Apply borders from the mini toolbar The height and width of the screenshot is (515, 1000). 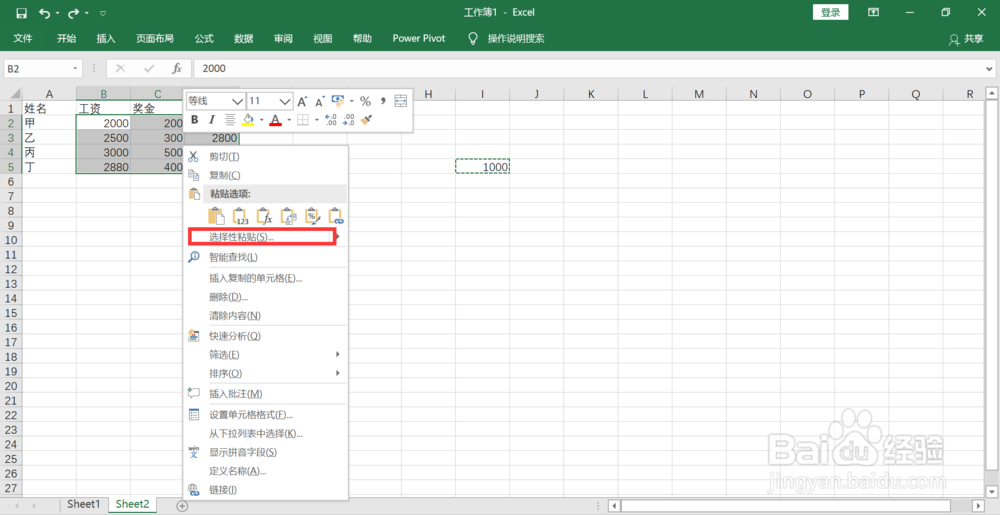[303, 119]
